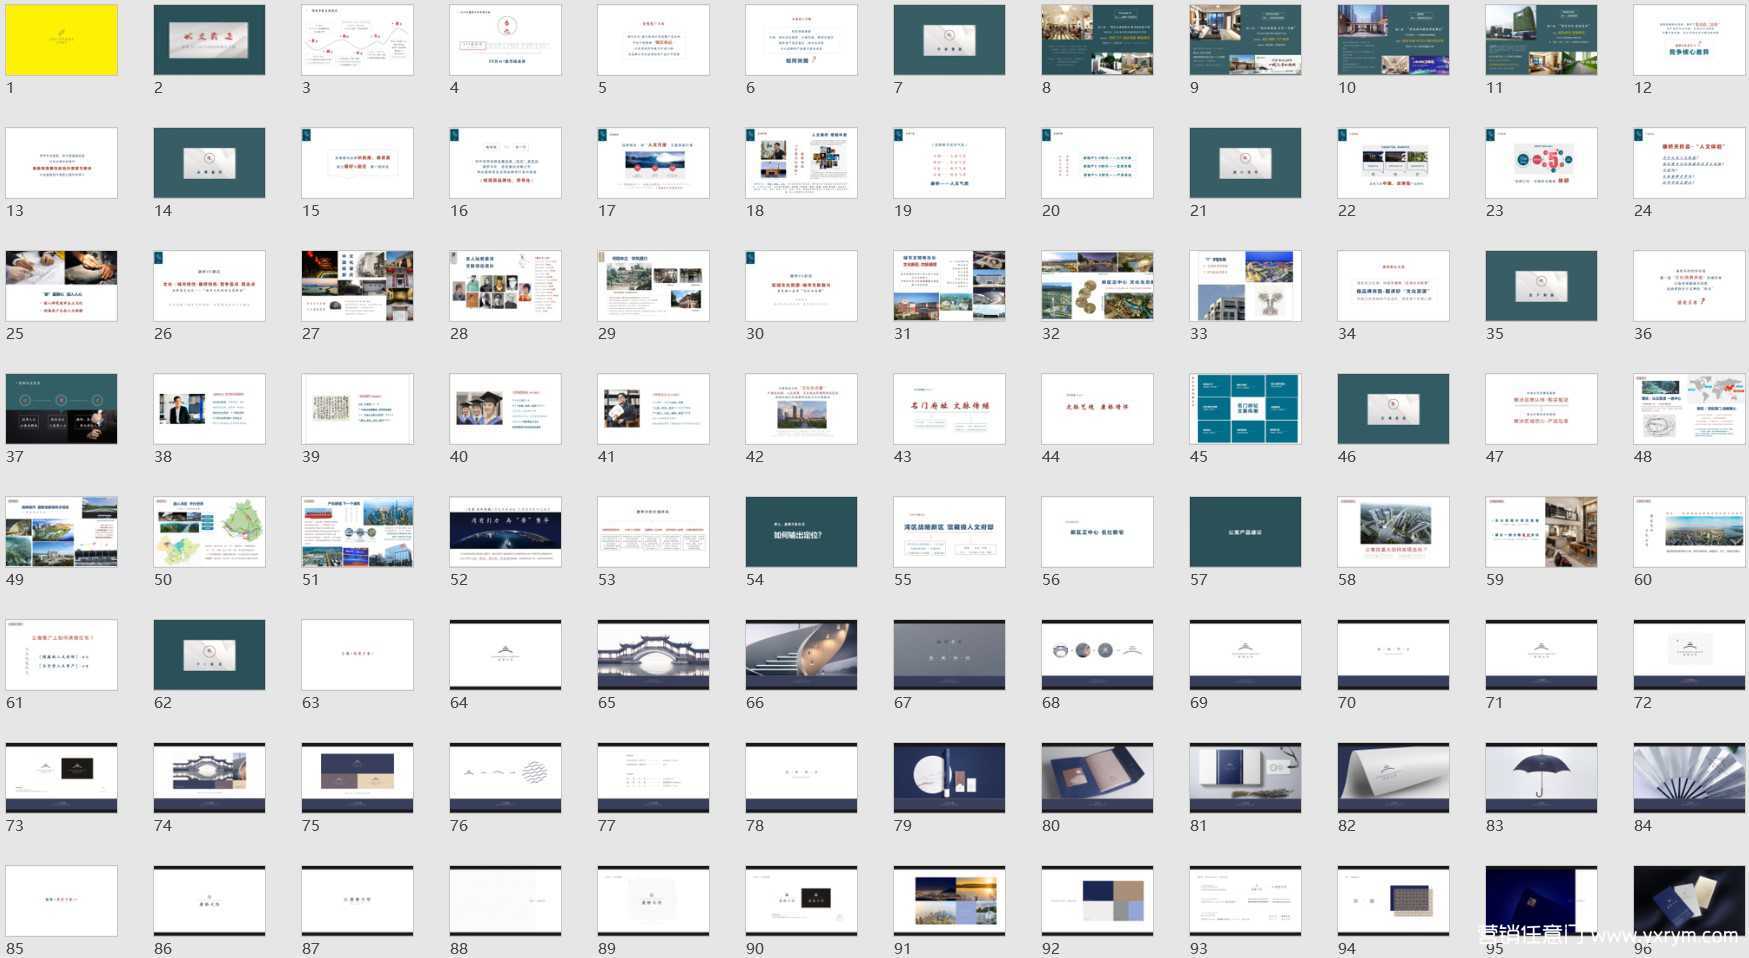
Task: Open slide 45 with teal grid tiles
Action: tap(1245, 409)
